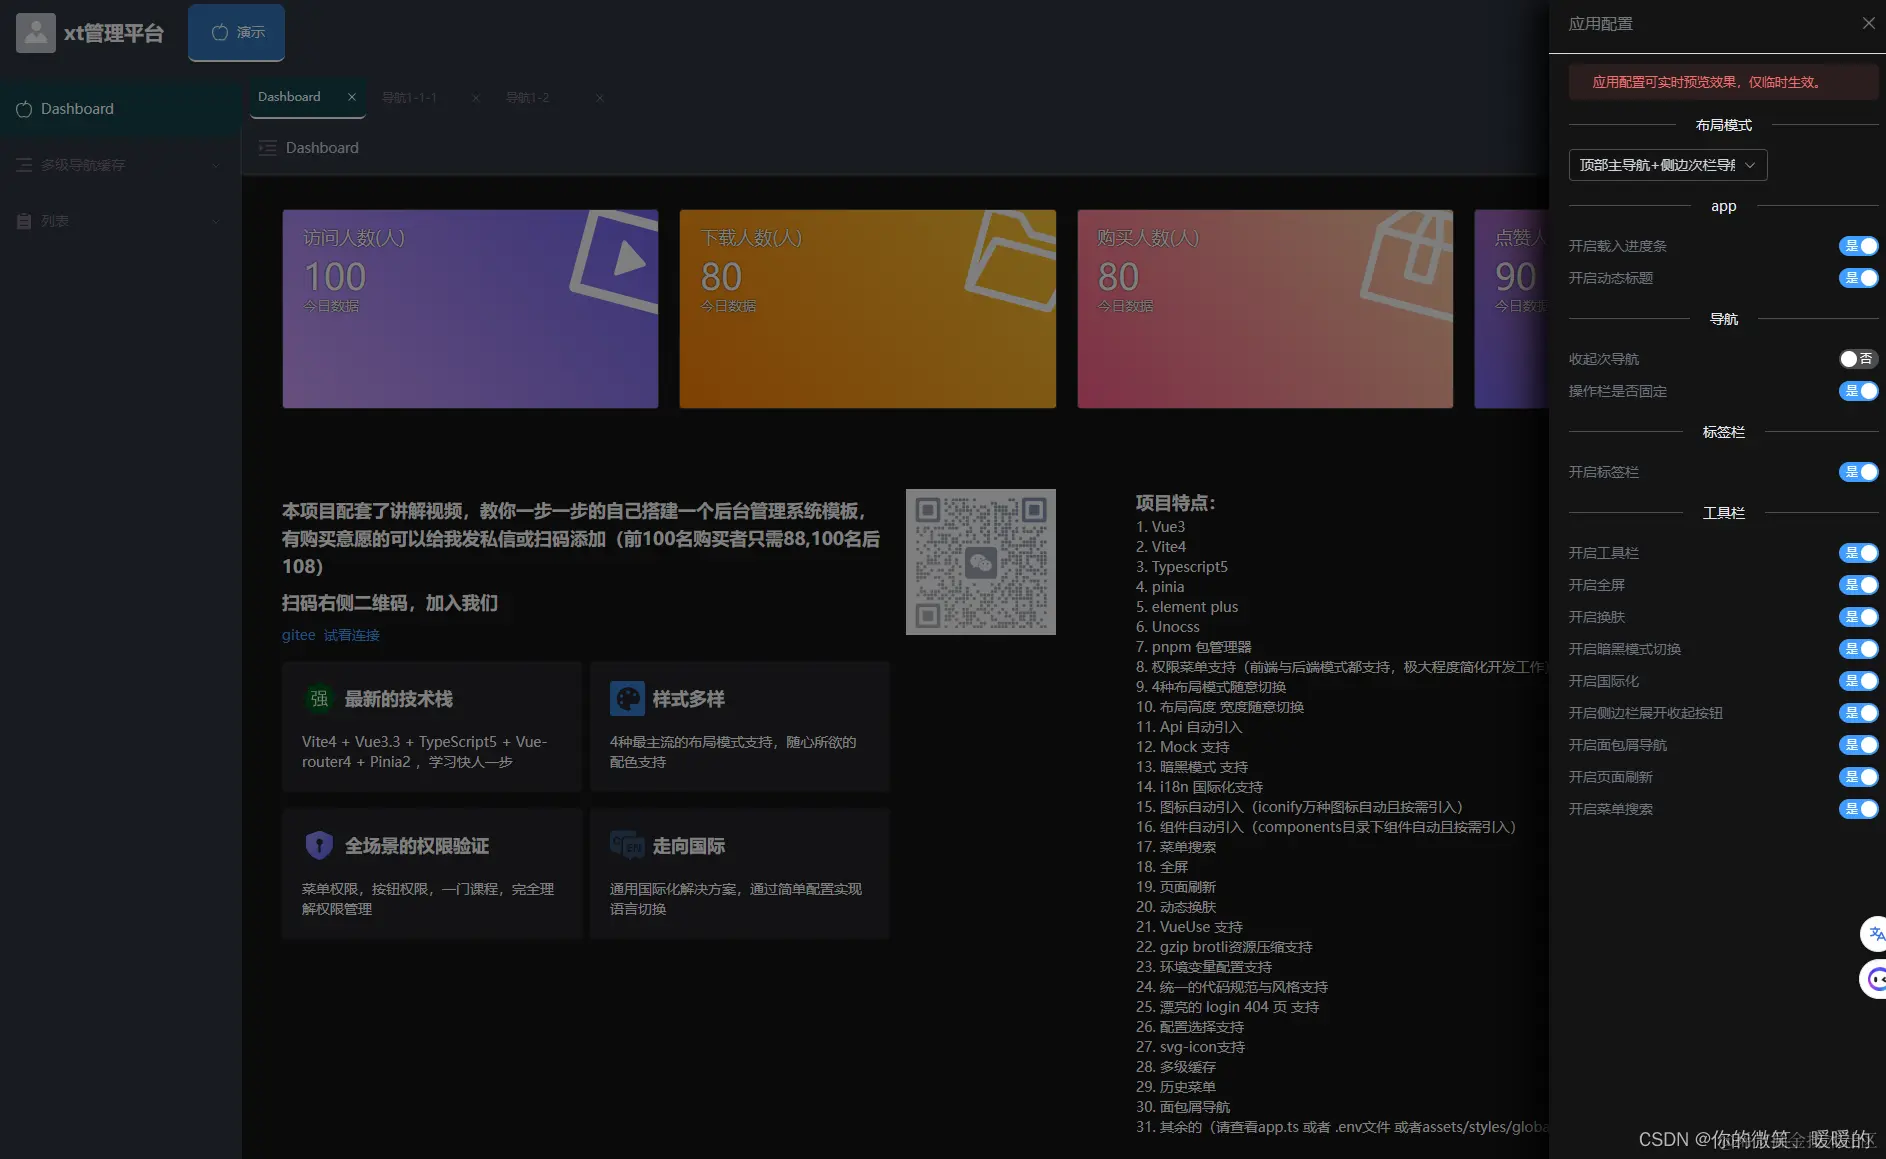The image size is (1886, 1159).
Task: Toggle 开启侧边栏展开收起按钮 switch
Action: [x=1859, y=713]
